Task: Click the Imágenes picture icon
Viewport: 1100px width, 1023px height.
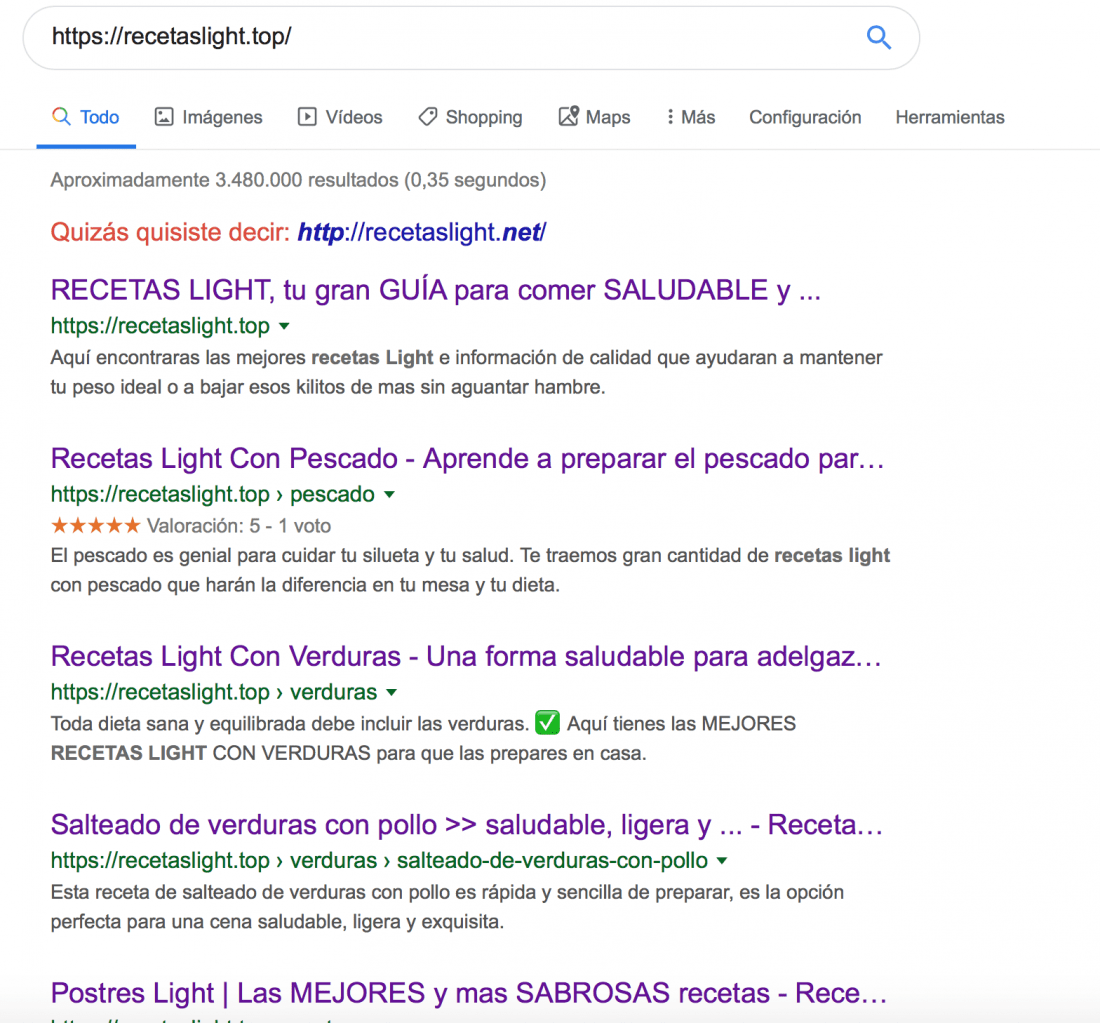Action: coord(163,116)
